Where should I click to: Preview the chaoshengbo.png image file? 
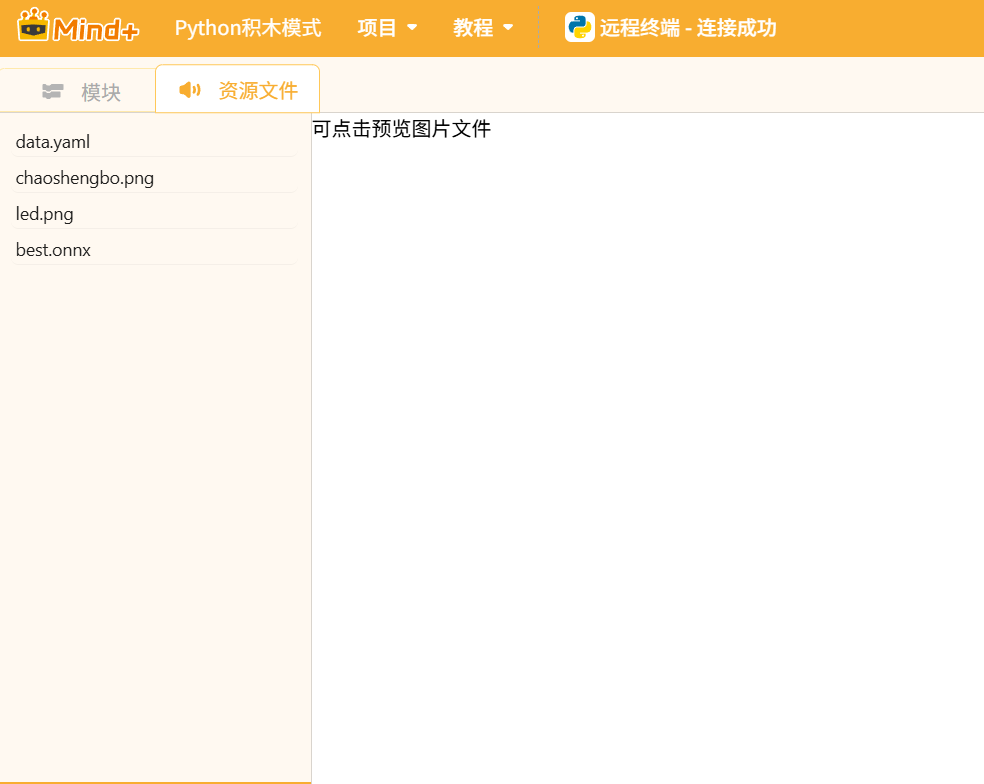[85, 178]
